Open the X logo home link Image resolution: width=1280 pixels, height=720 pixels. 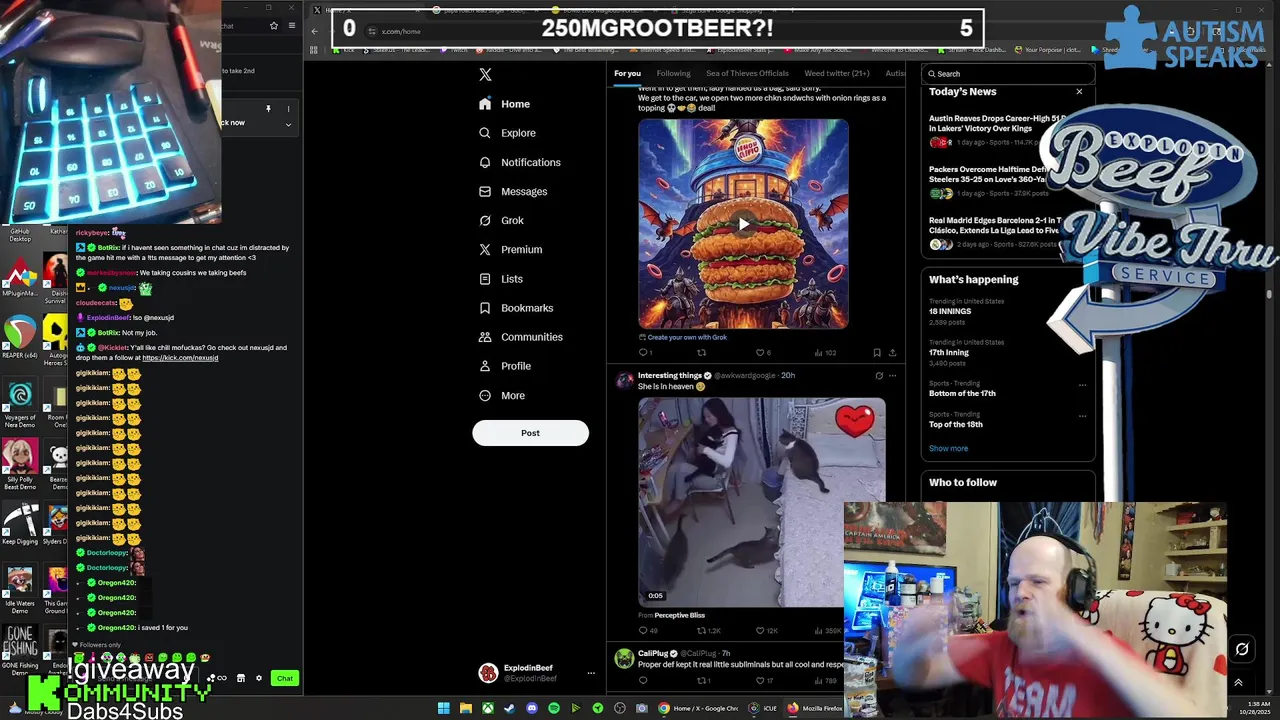click(485, 74)
